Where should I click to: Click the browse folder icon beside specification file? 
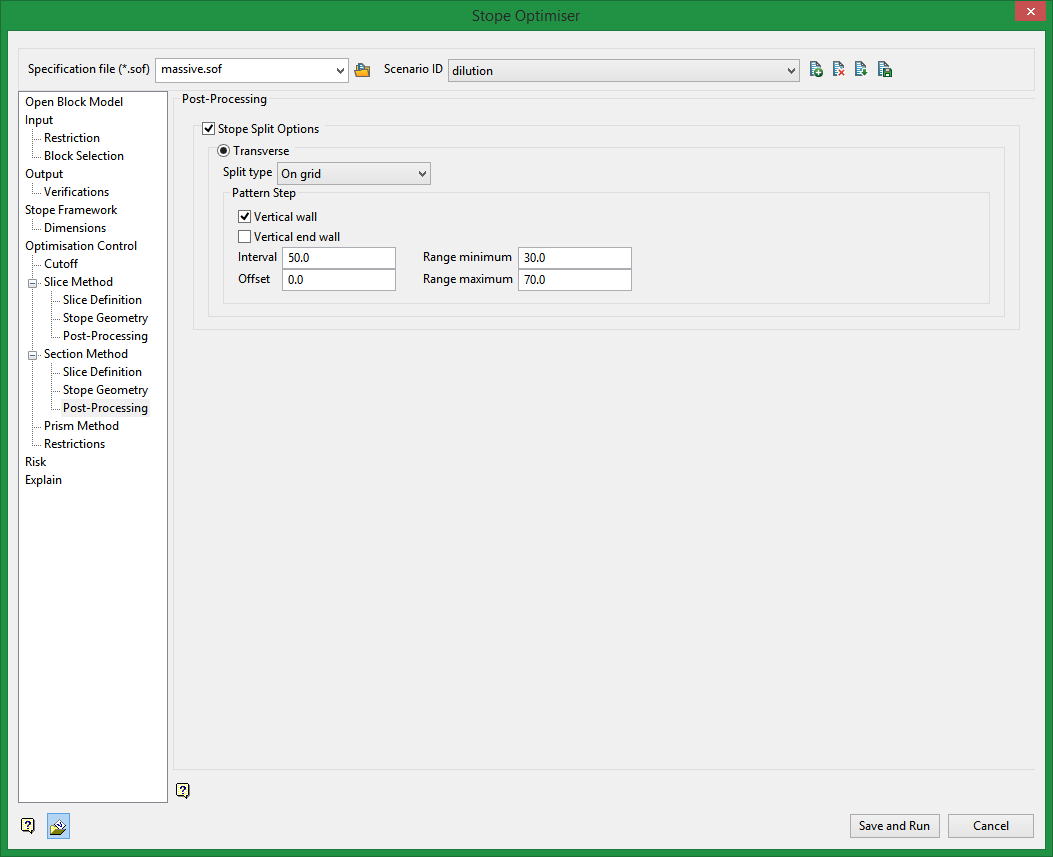click(x=362, y=70)
